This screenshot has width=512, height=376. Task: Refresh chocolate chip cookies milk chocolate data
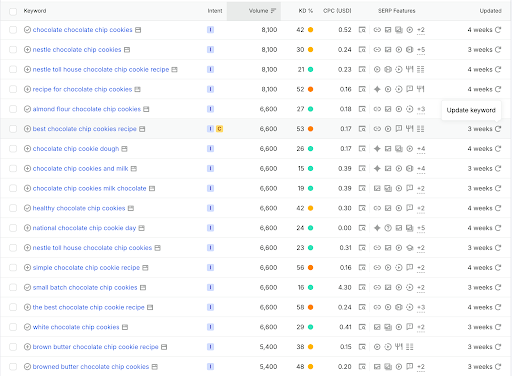[498, 188]
